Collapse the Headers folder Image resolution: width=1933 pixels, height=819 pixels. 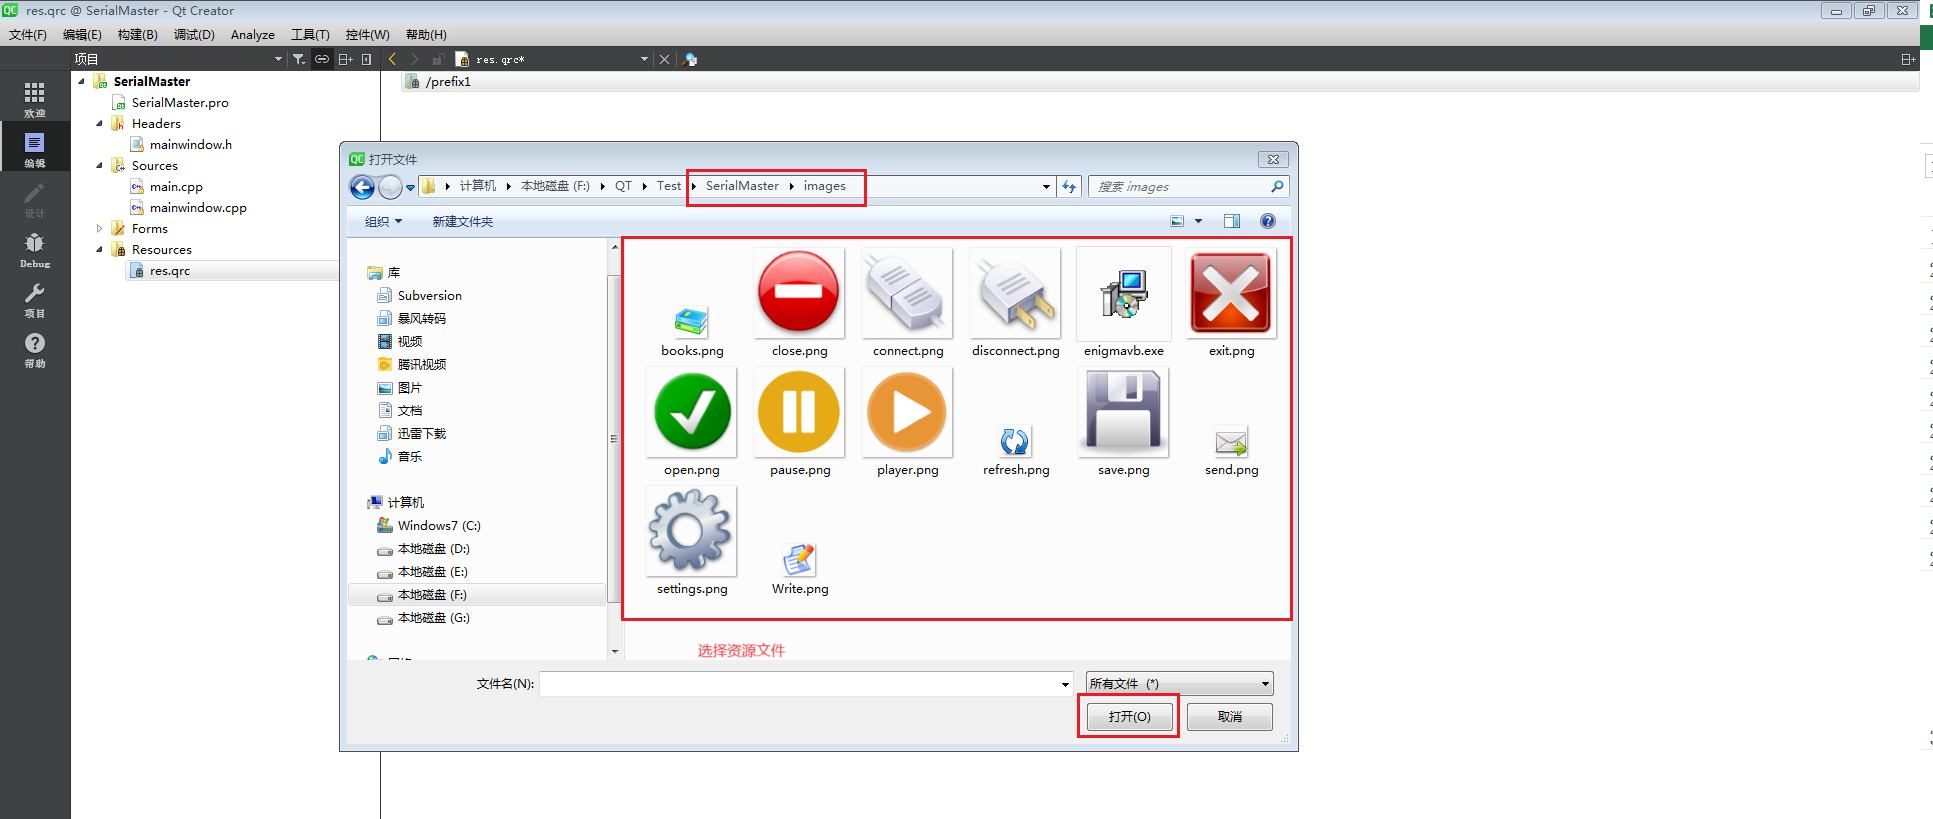click(x=99, y=123)
